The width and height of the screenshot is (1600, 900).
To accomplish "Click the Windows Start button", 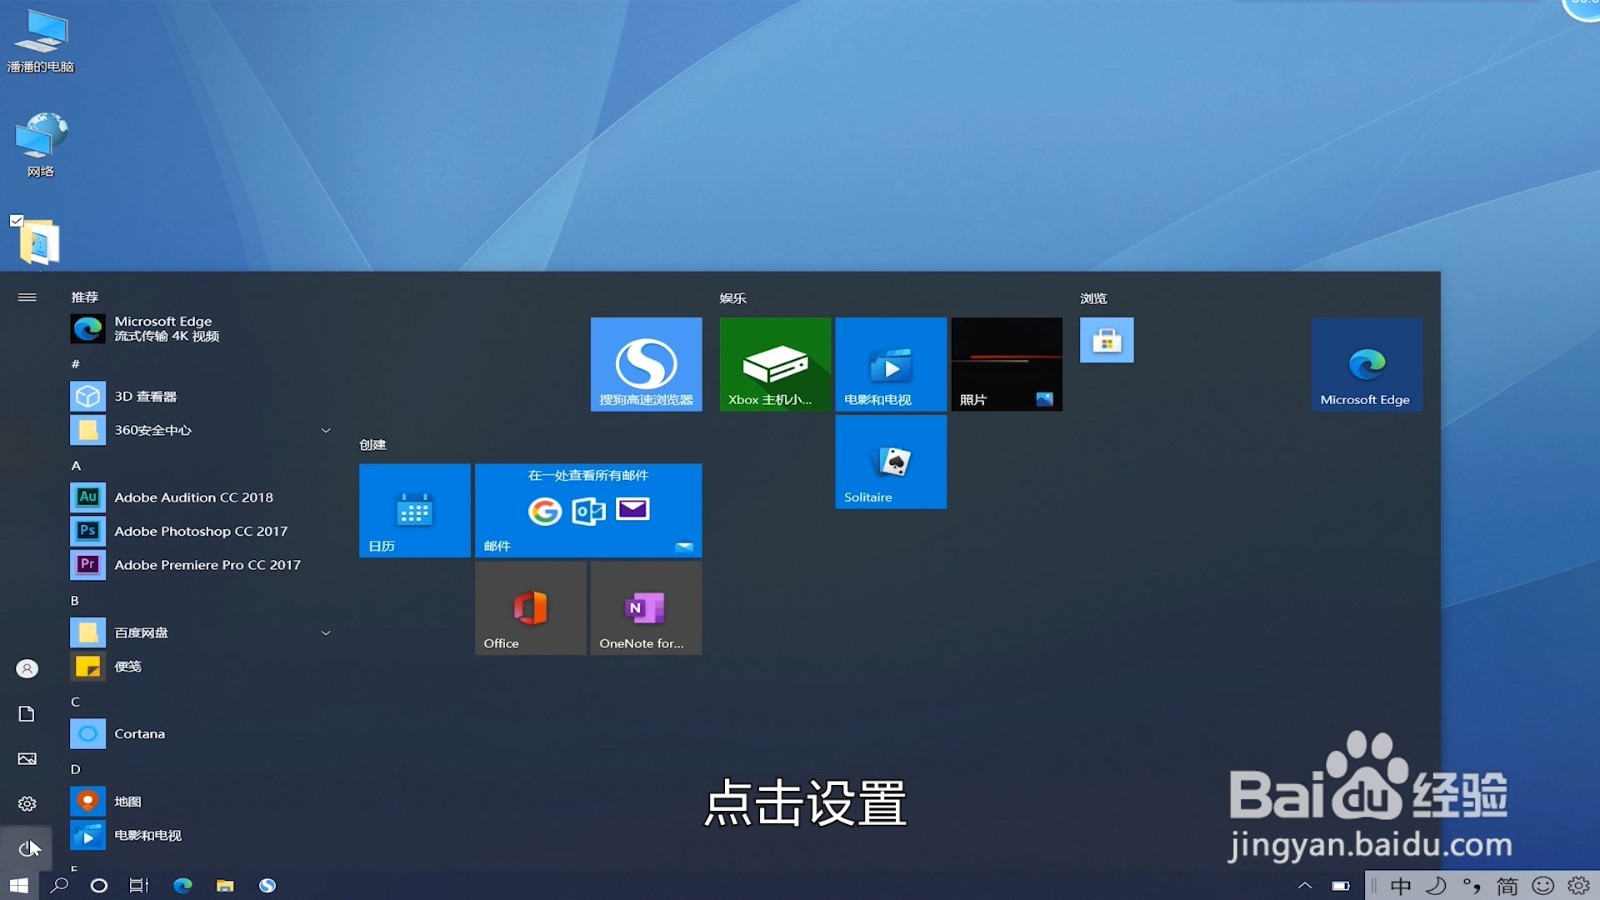I will pyautogui.click(x=19, y=885).
